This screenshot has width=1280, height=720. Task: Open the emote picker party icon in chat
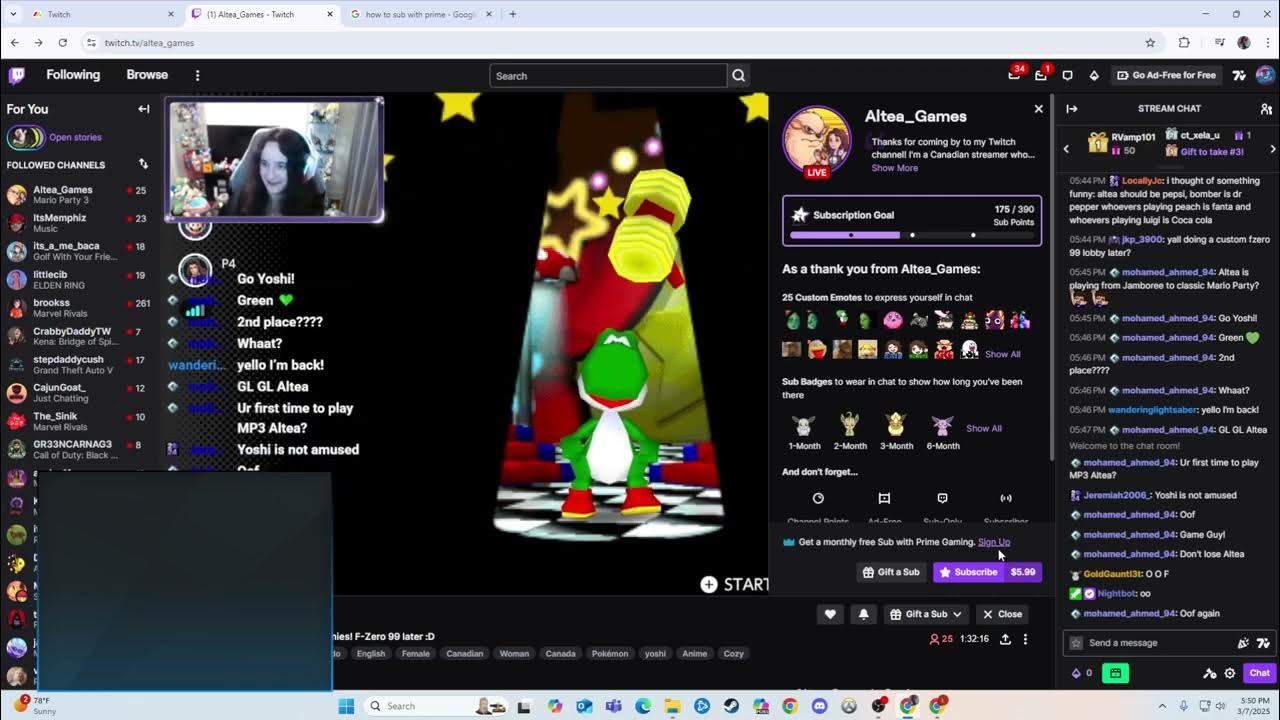[1243, 643]
